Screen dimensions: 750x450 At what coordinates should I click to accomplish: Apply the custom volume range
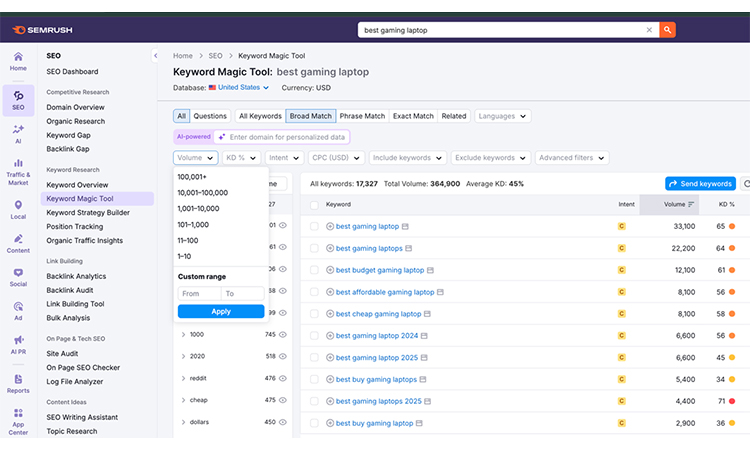[x=221, y=311]
